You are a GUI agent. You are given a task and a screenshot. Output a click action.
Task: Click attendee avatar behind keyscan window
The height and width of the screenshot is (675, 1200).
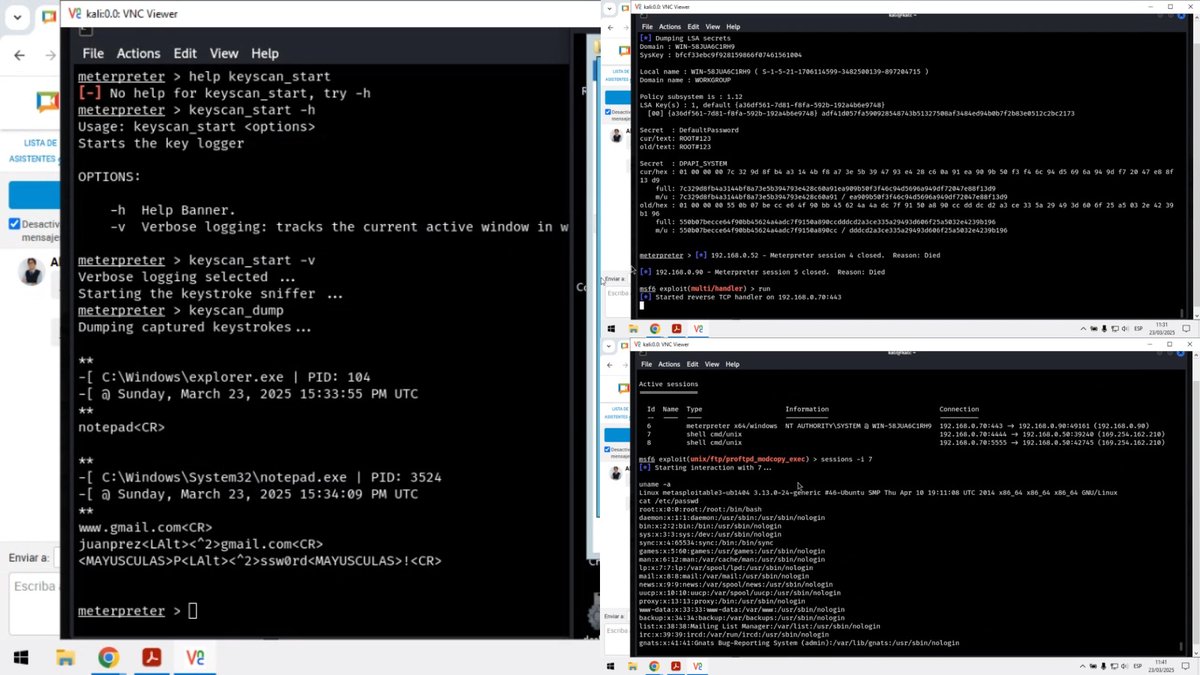pos(33,271)
